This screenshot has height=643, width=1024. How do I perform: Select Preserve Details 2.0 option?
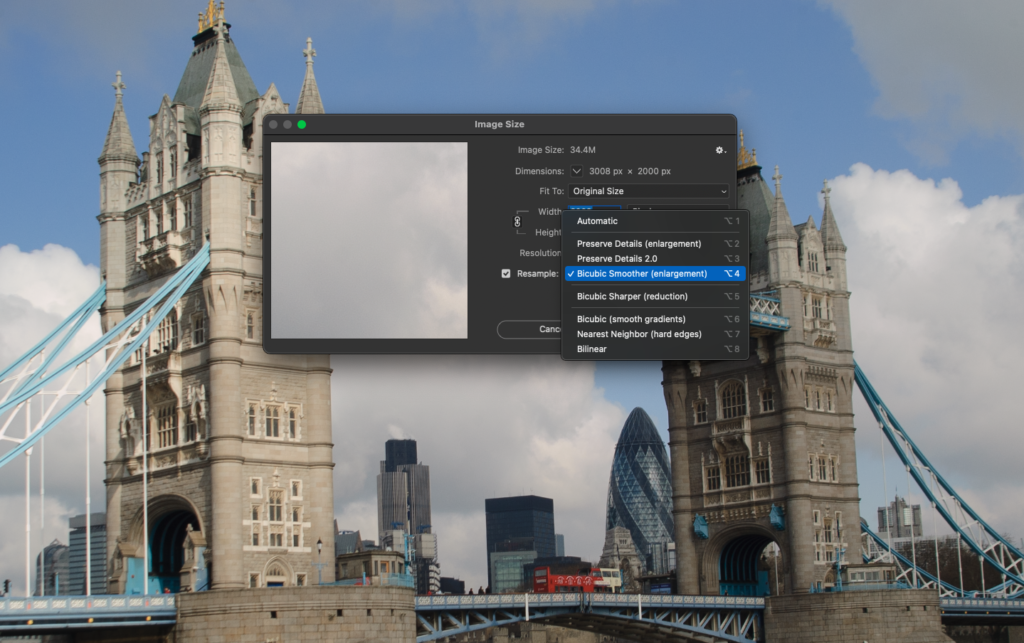tap(654, 259)
